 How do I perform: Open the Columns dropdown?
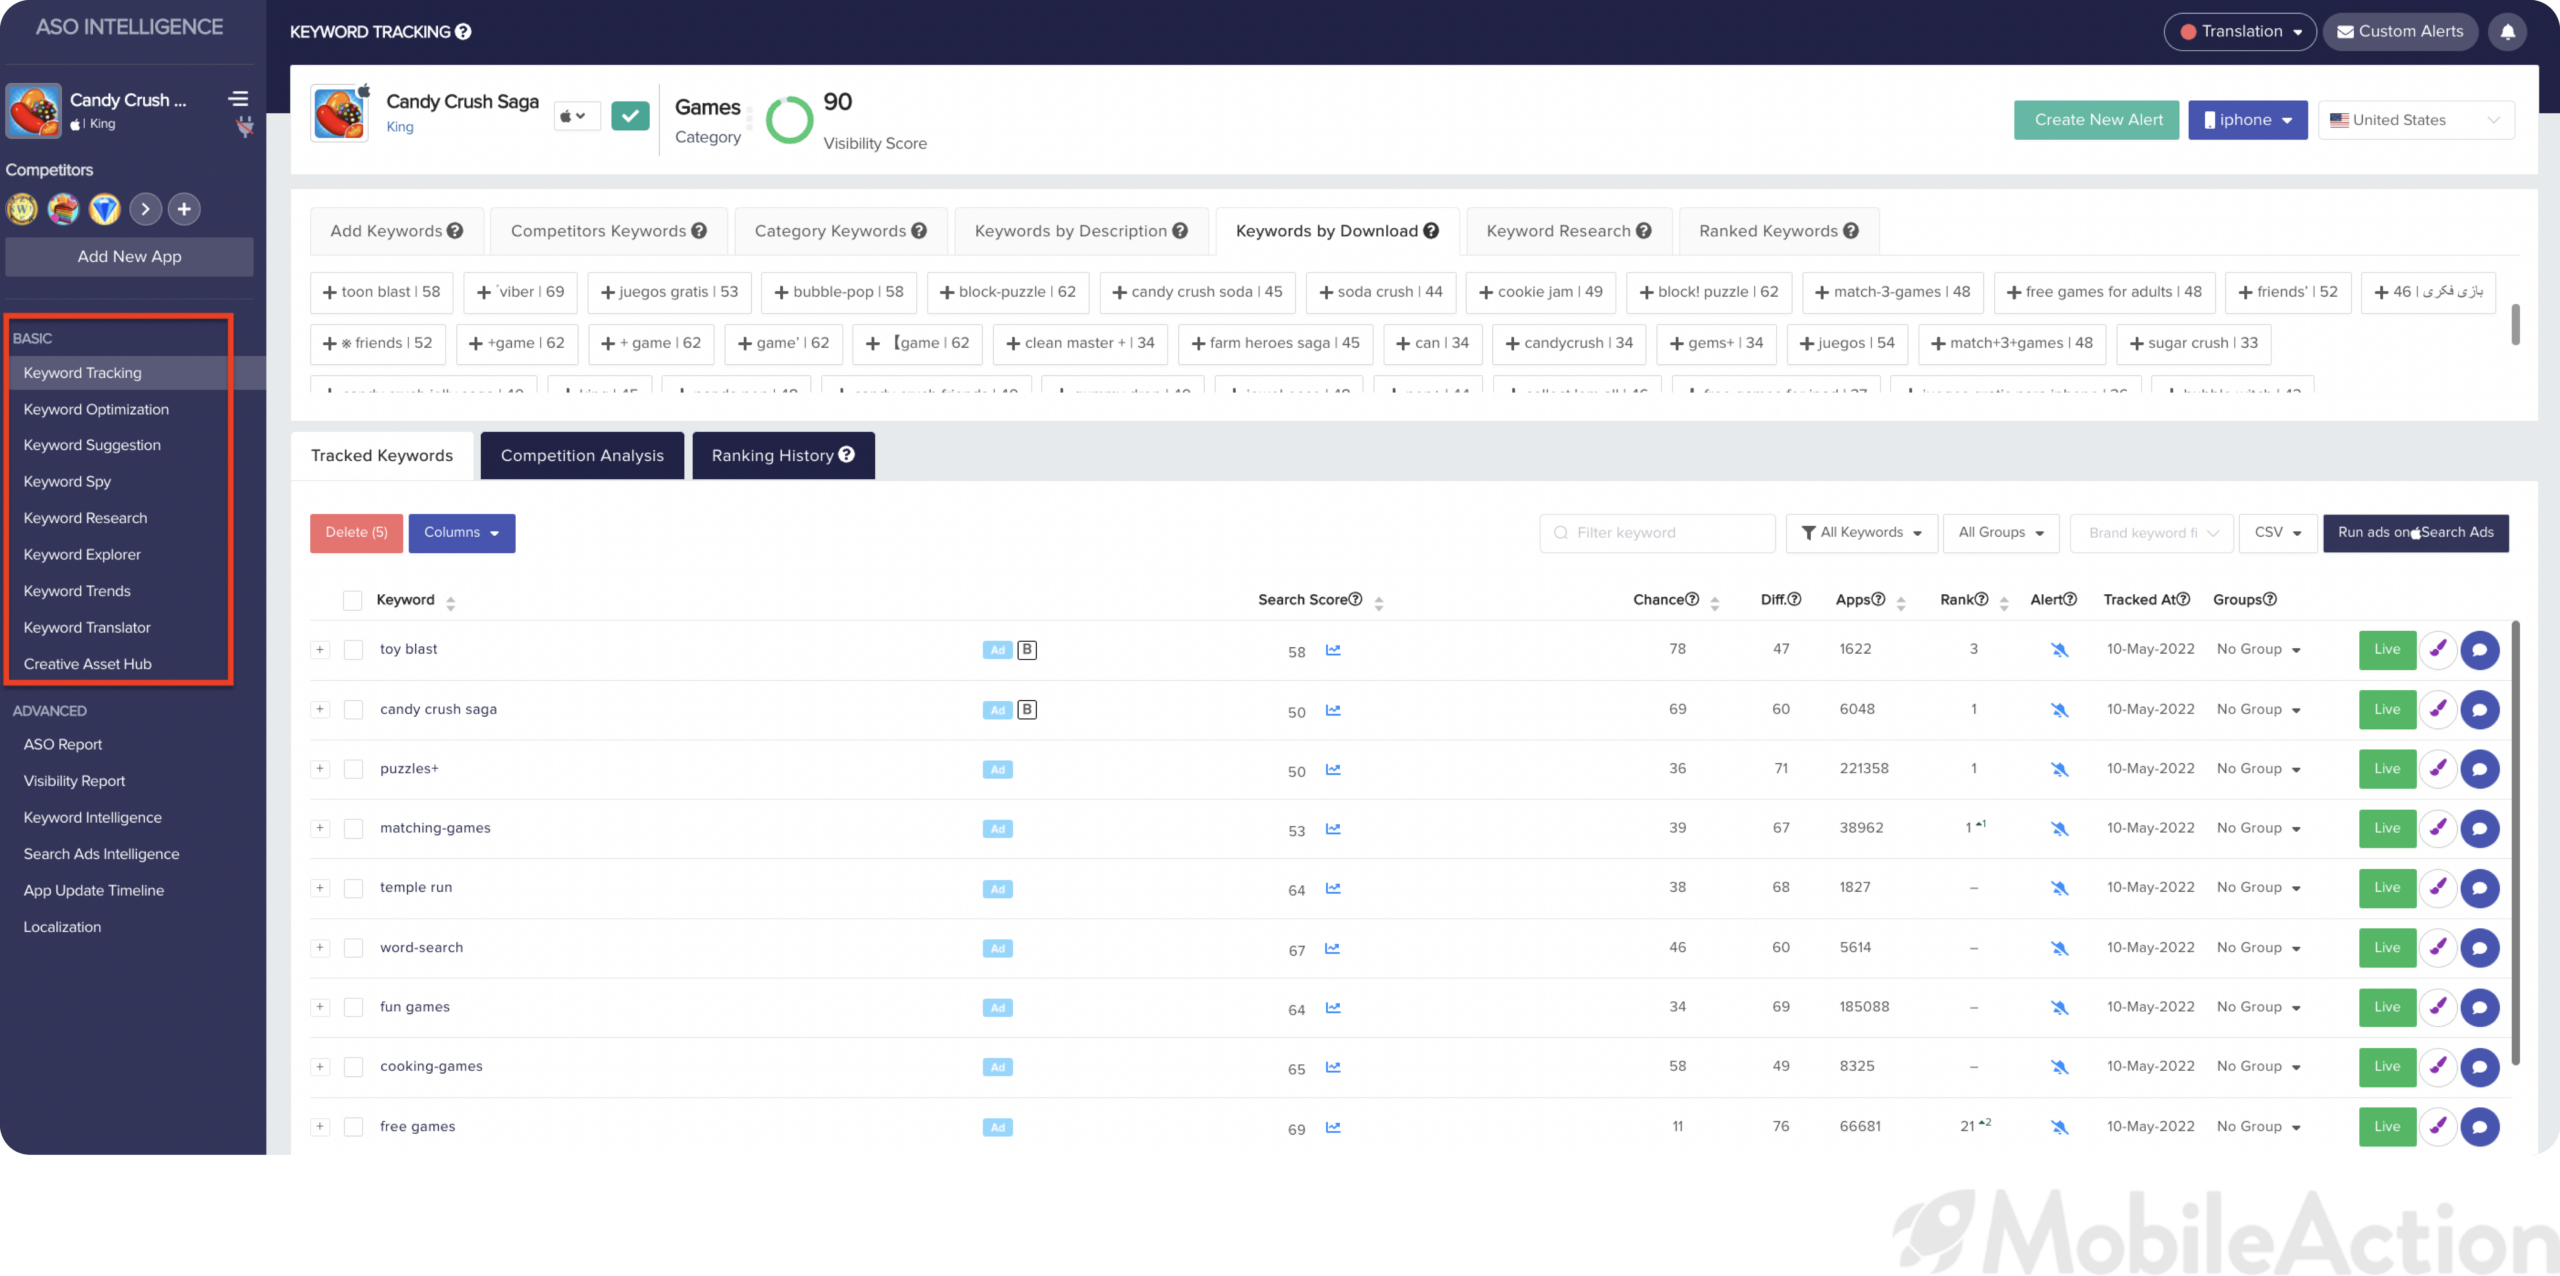(461, 533)
